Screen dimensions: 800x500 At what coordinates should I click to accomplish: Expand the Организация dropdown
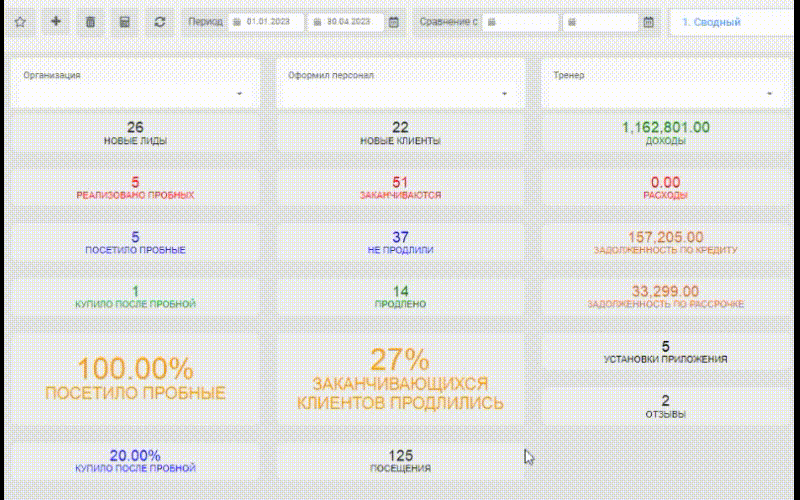click(x=136, y=84)
